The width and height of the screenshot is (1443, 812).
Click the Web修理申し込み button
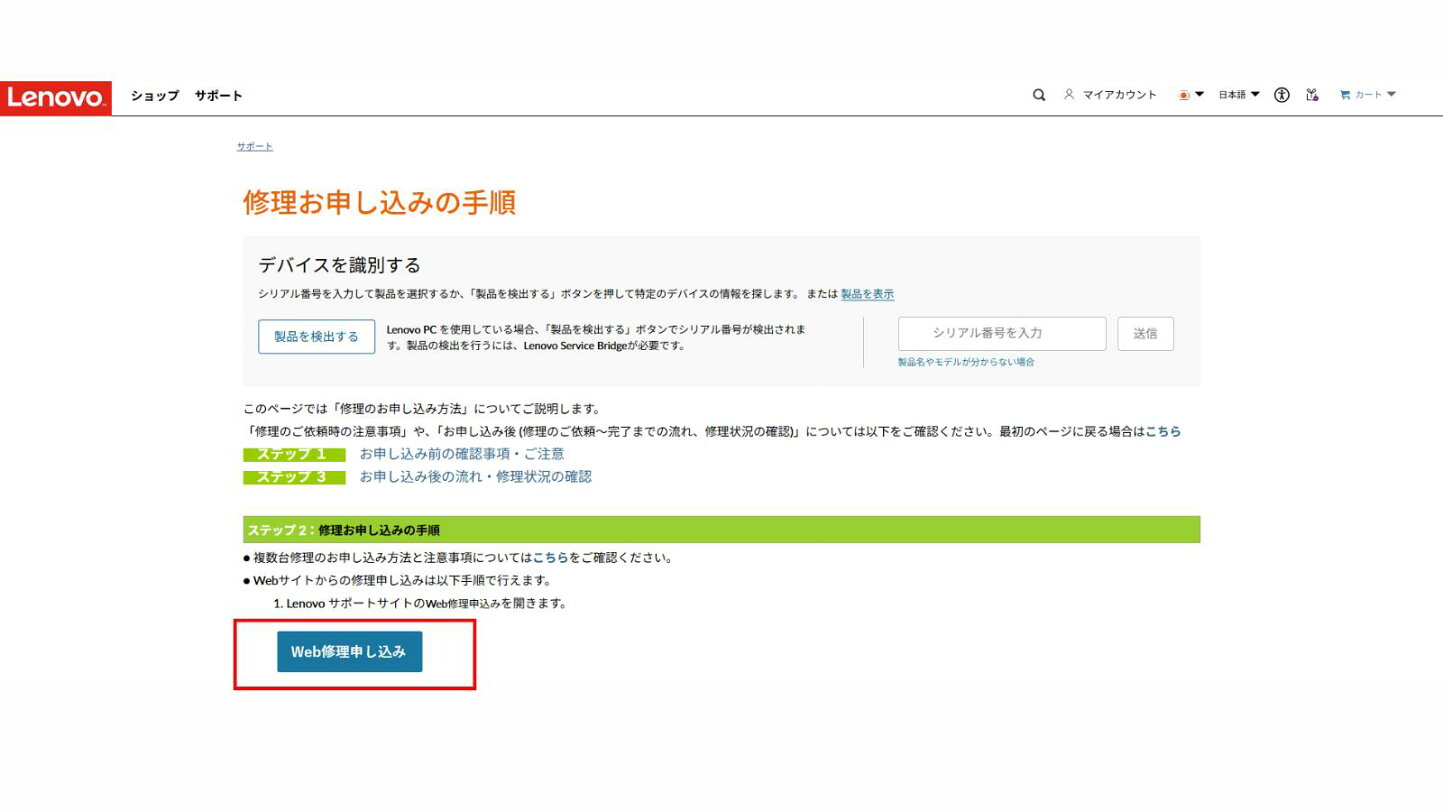click(349, 652)
